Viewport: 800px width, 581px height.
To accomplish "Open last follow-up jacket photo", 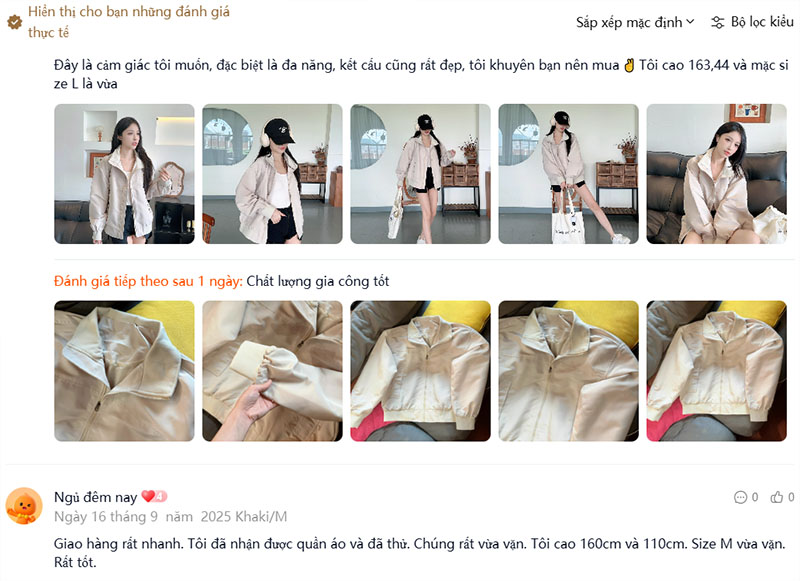I will click(716, 371).
